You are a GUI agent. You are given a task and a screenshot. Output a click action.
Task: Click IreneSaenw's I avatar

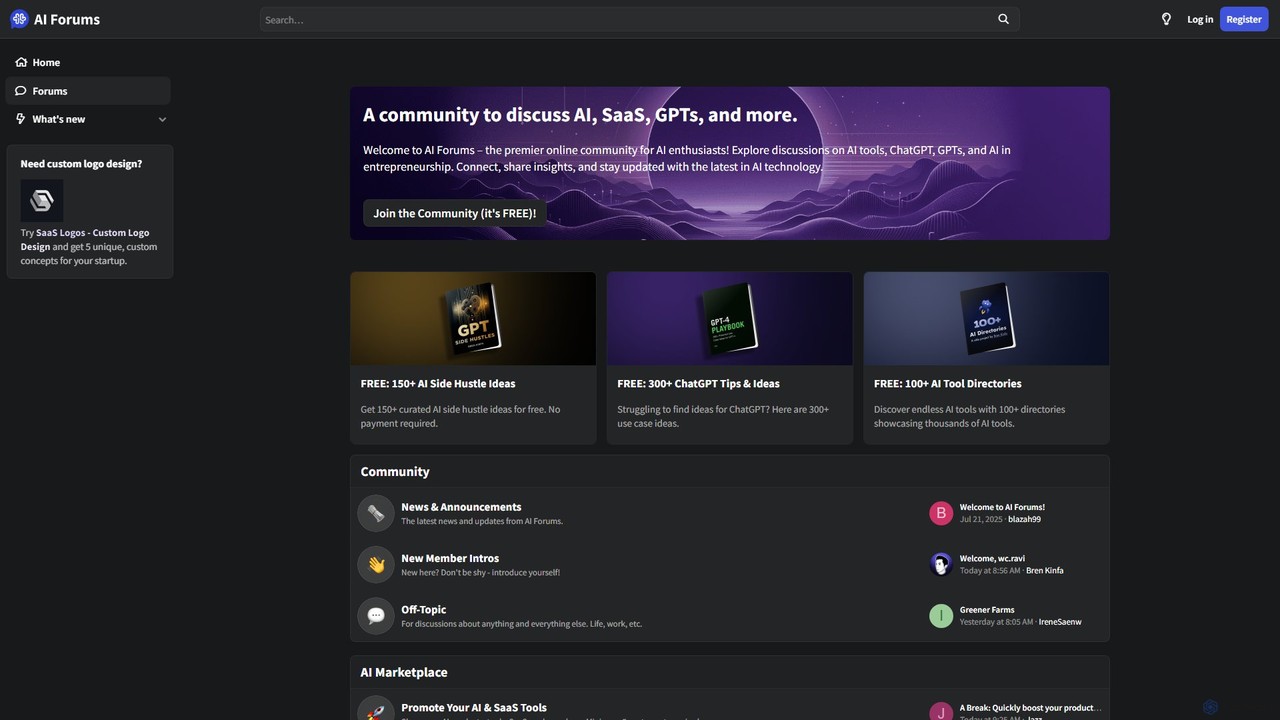[941, 615]
